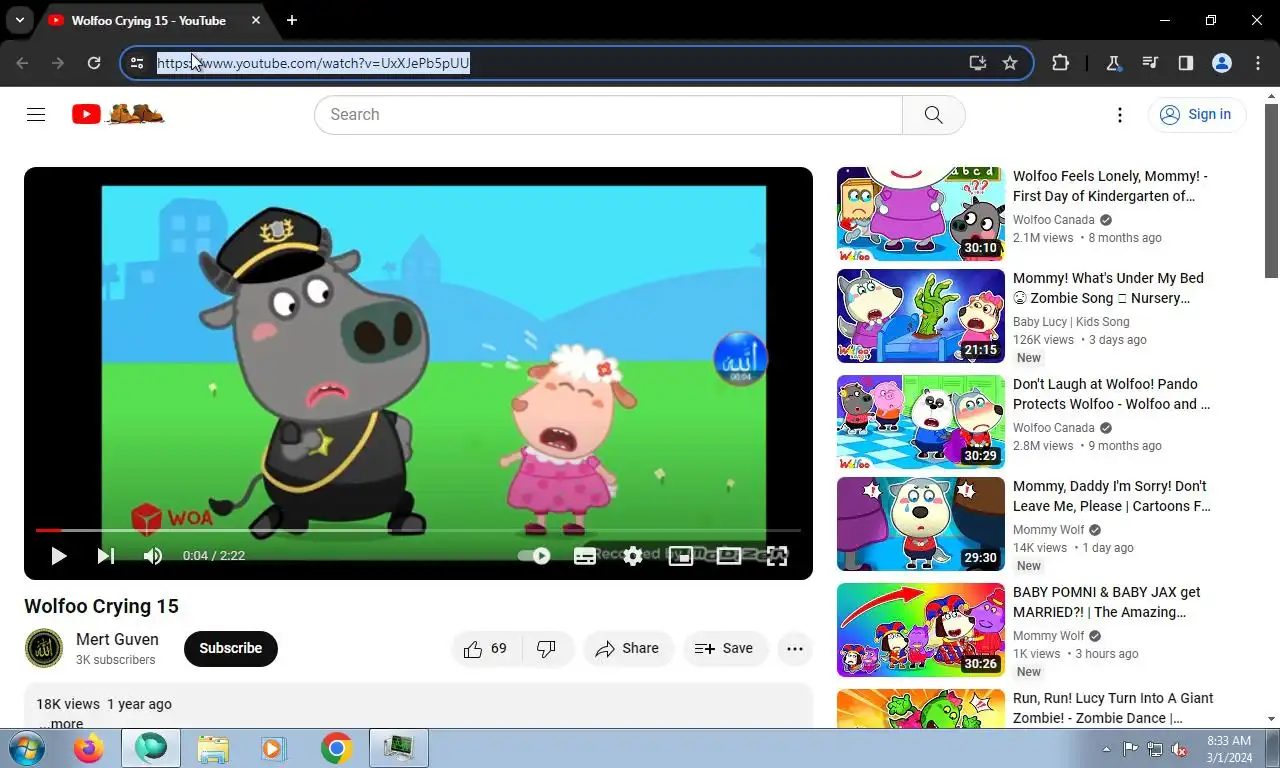Click the search magnifier button
This screenshot has height=768, width=1280.
[933, 115]
